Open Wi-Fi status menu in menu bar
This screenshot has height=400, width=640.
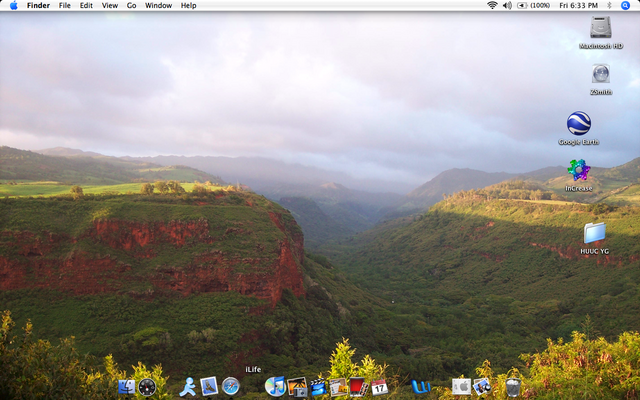coord(493,5)
